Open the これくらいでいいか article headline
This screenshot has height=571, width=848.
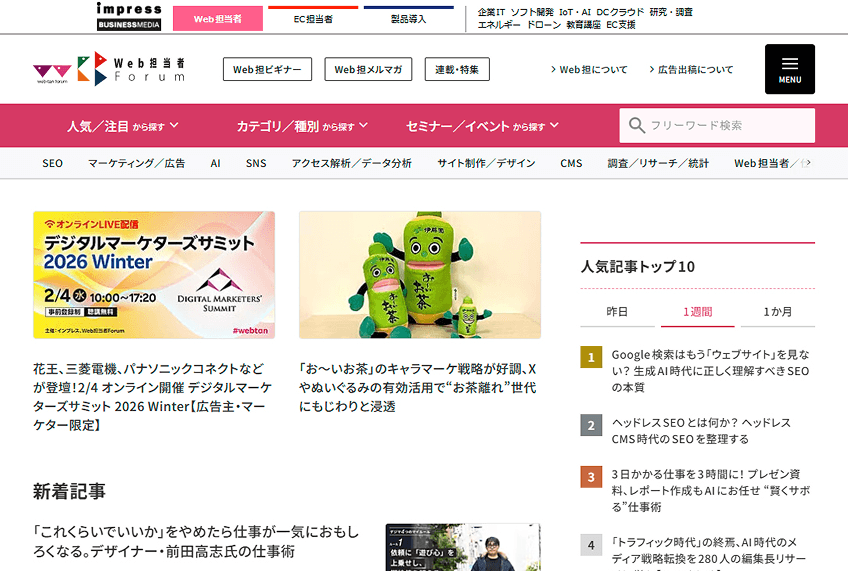(x=196, y=541)
